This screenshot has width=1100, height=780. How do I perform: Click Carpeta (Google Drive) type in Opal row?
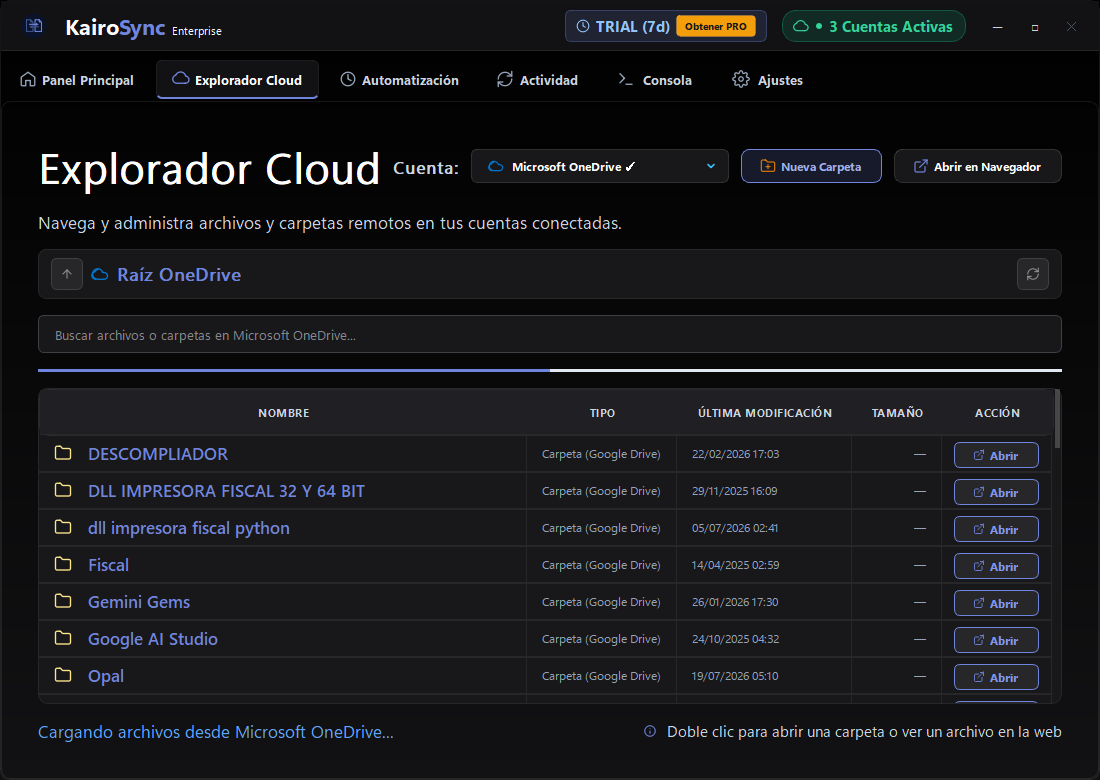click(x=601, y=676)
